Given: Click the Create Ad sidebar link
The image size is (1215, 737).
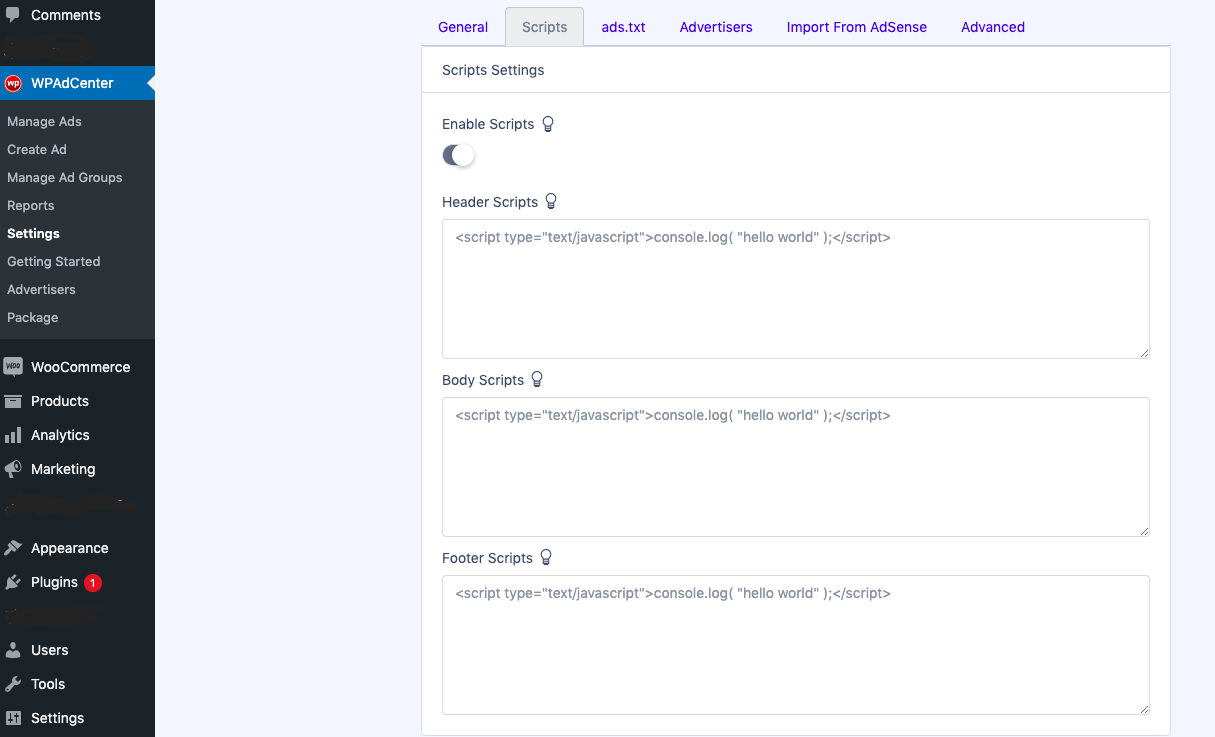Looking at the screenshot, I should [x=37, y=149].
